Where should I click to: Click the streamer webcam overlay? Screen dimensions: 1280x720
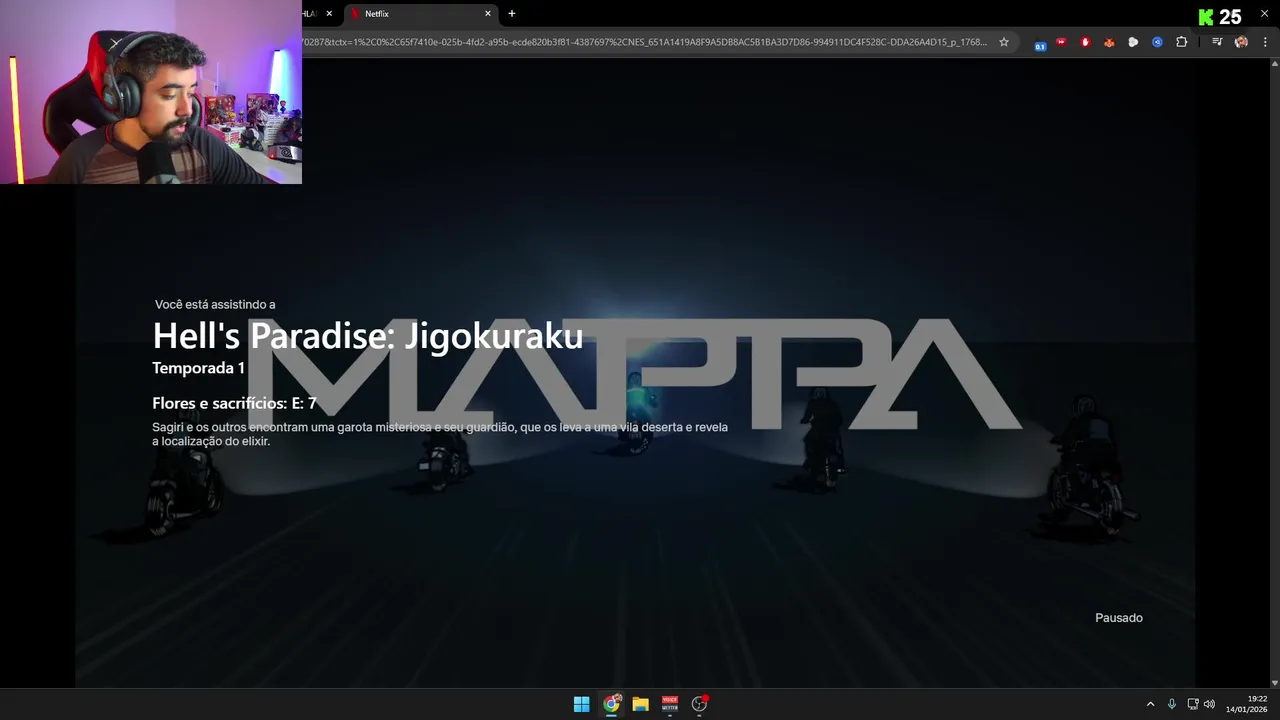[x=151, y=92]
